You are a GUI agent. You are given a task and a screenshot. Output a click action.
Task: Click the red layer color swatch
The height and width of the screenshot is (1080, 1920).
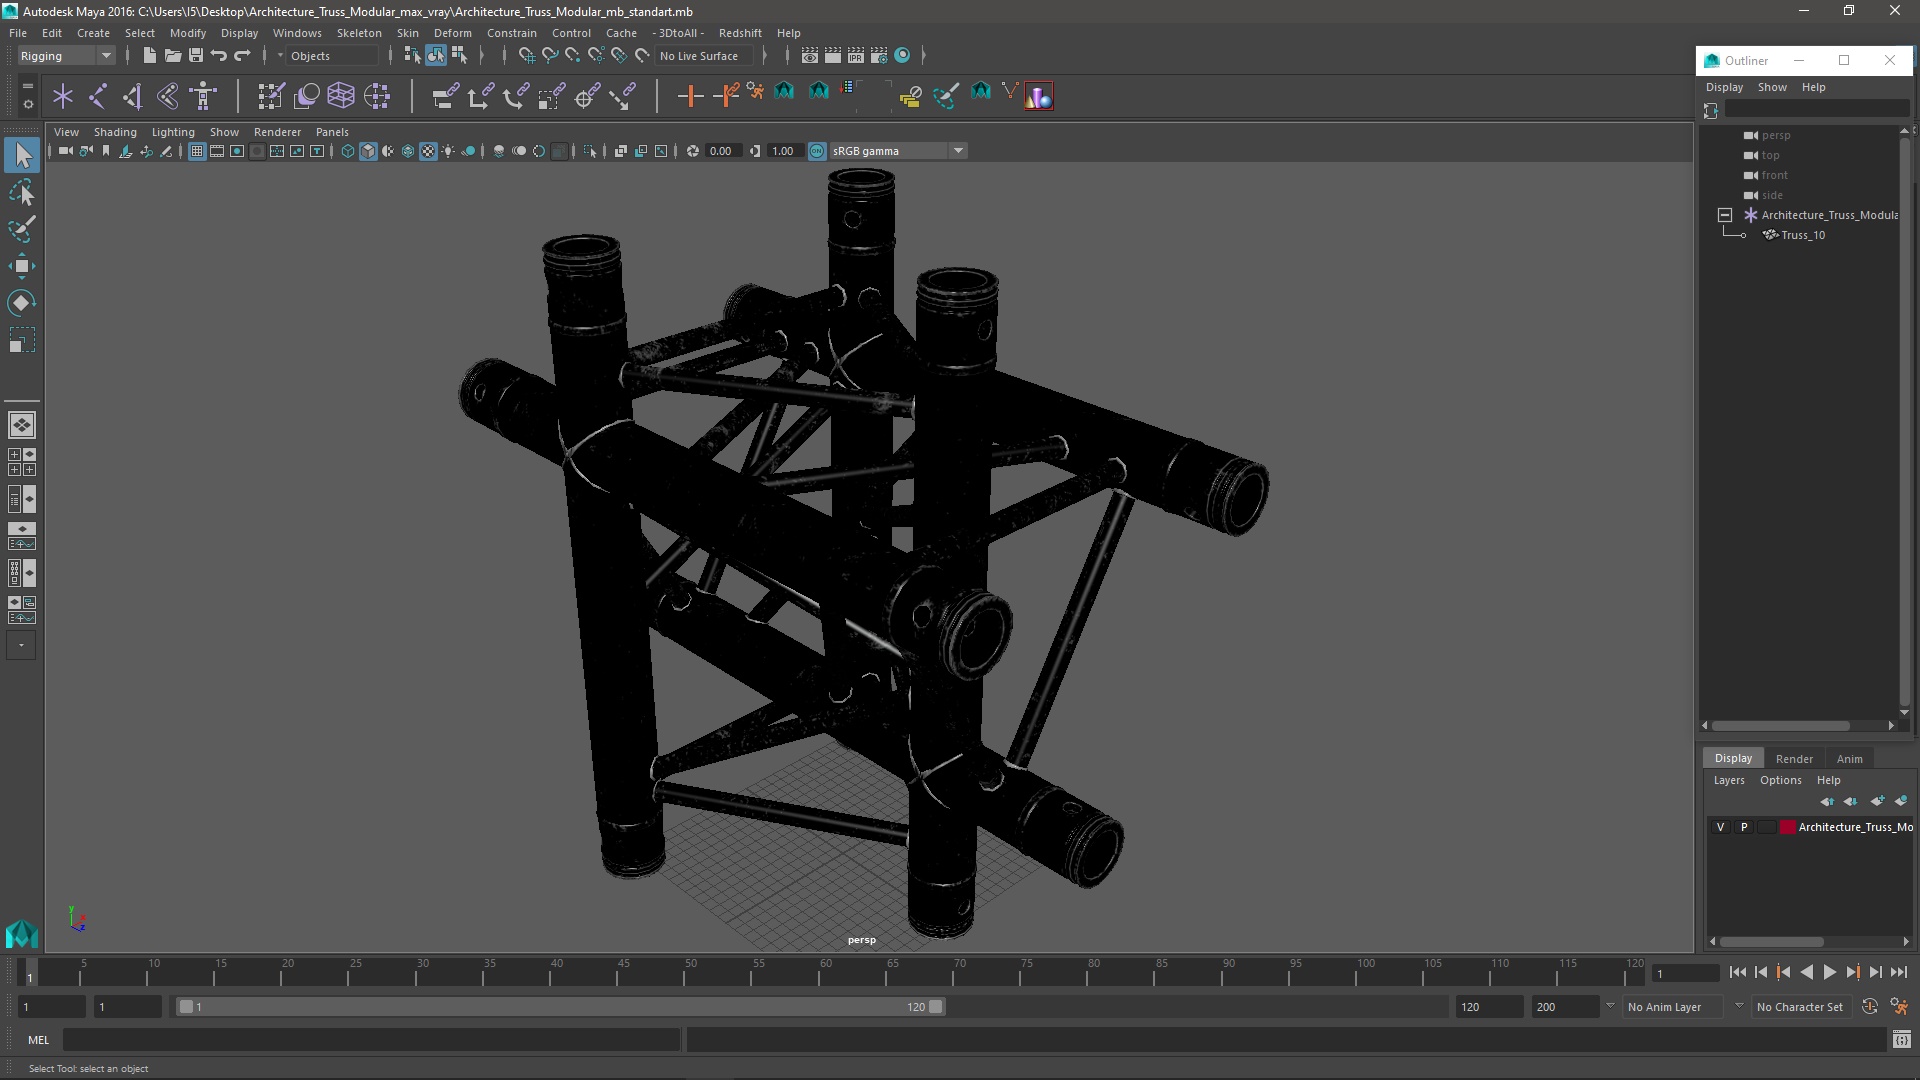point(1787,827)
